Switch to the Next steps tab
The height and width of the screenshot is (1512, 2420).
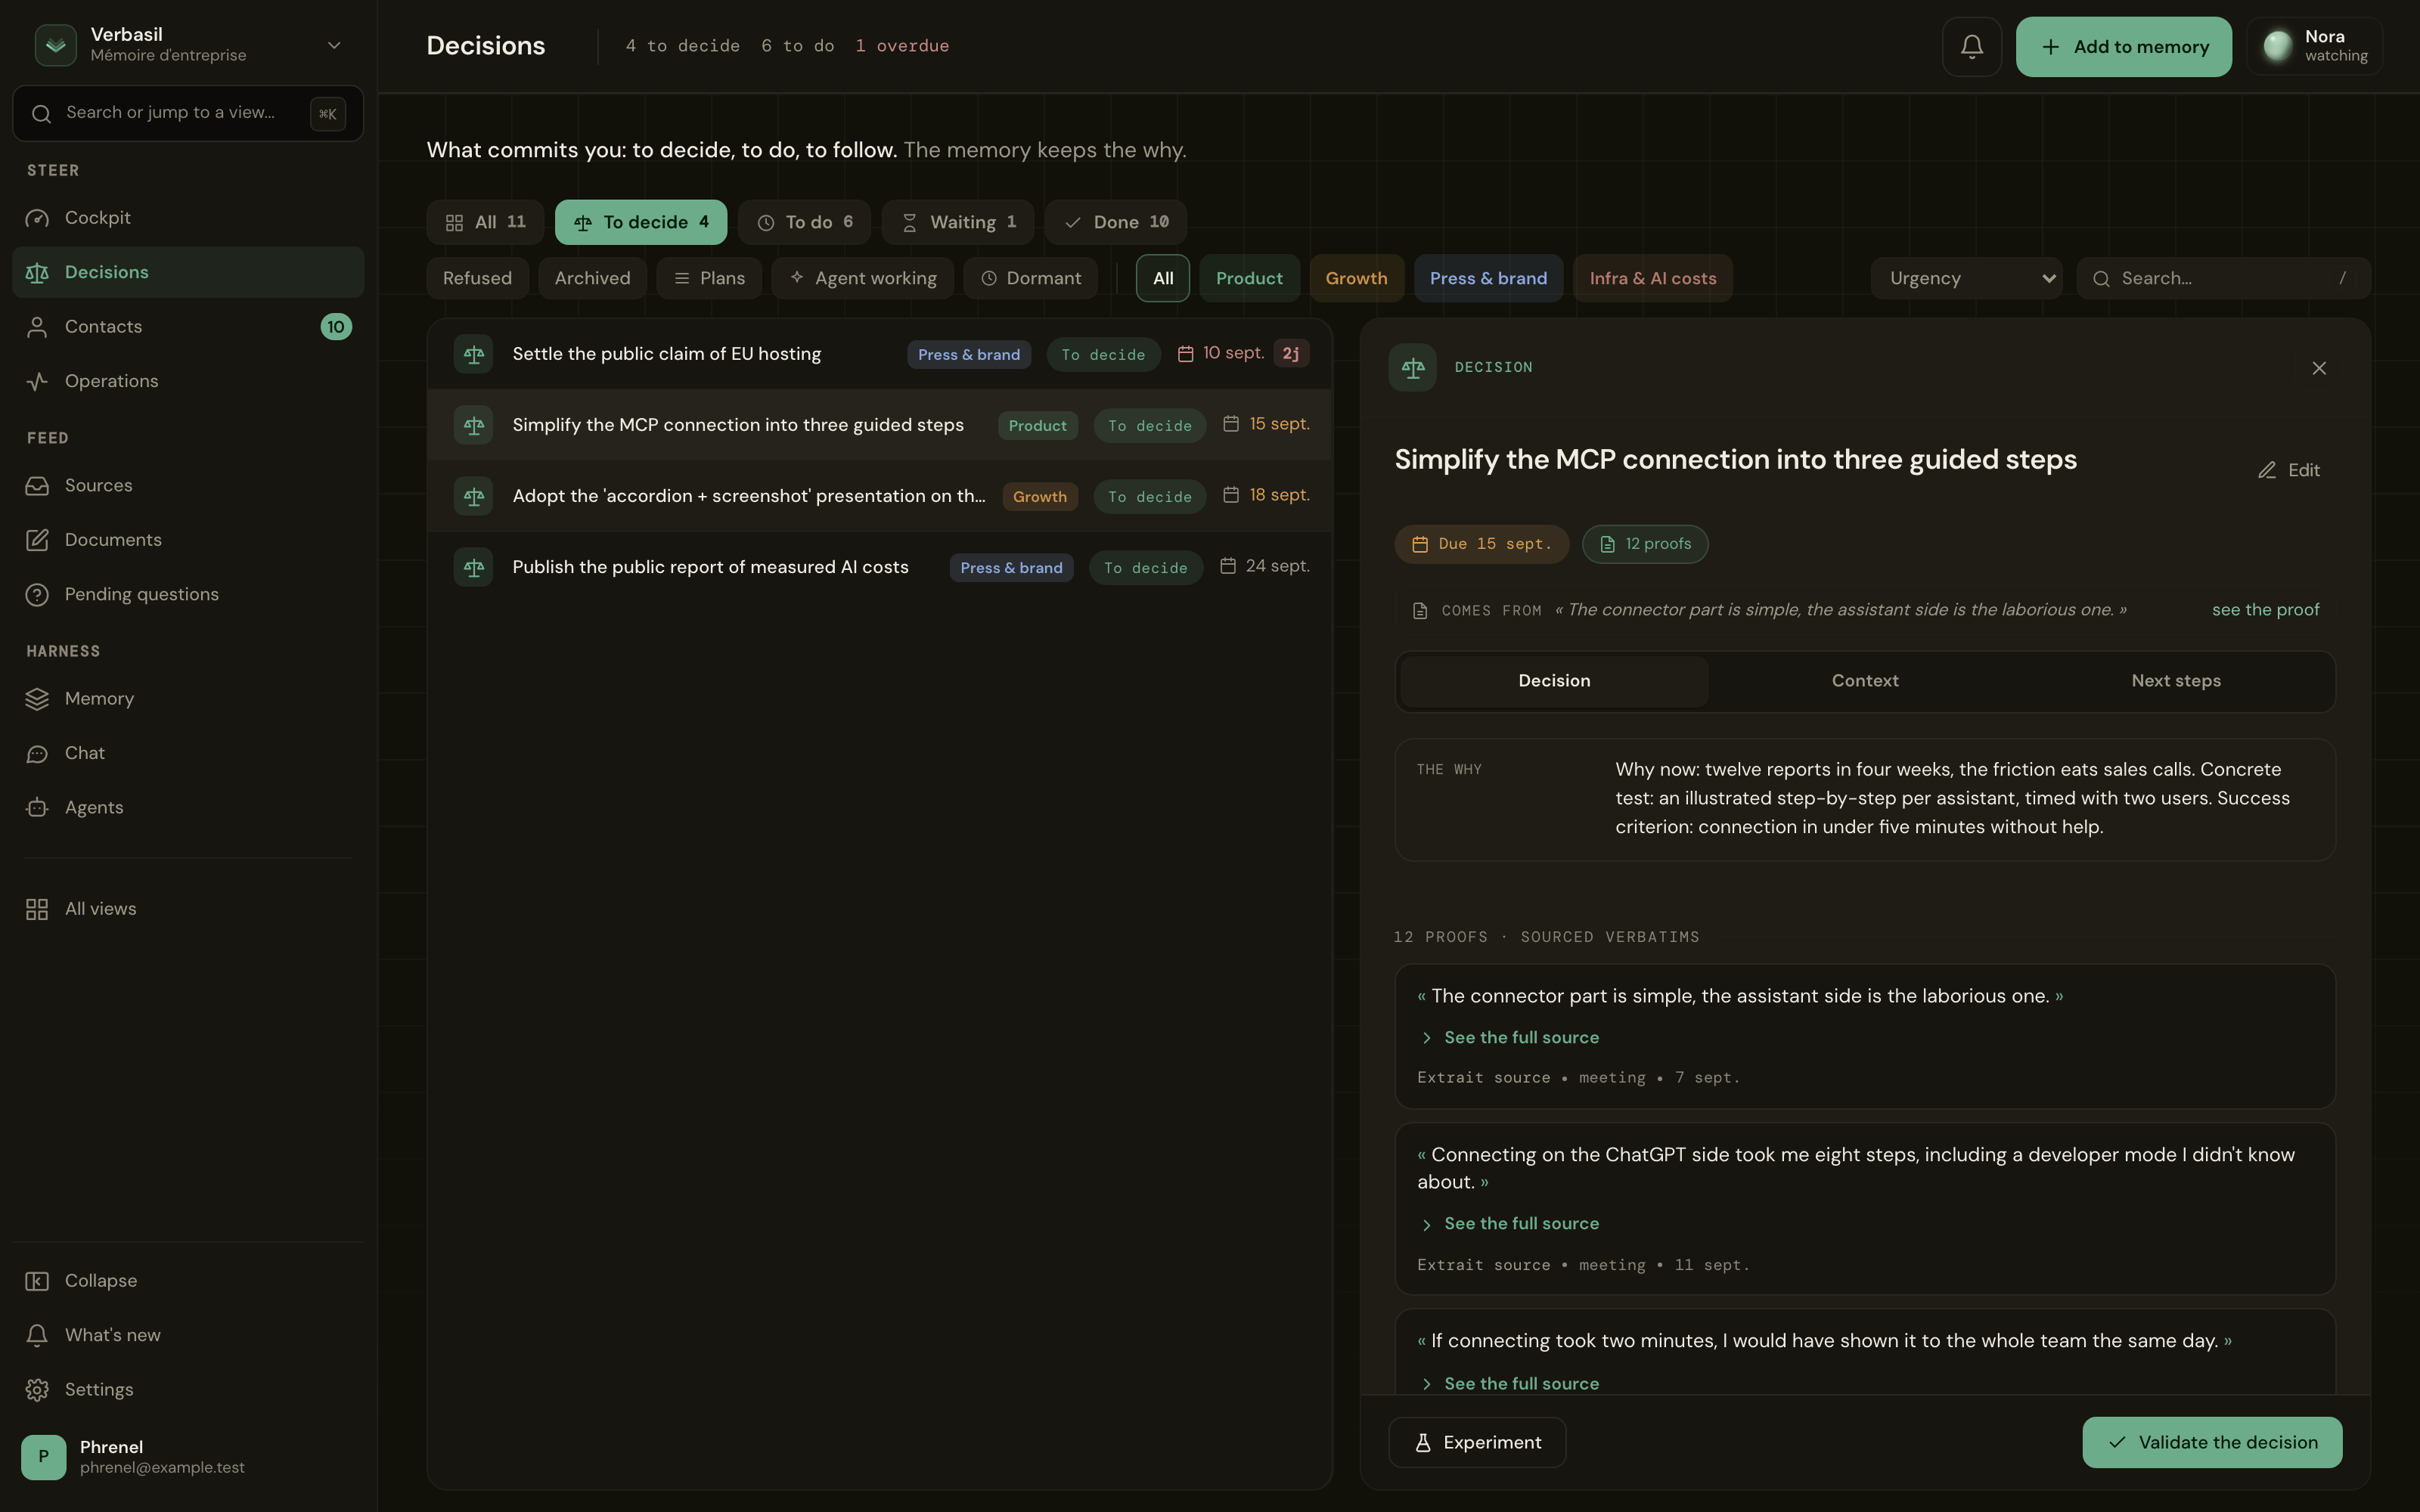tap(2175, 681)
